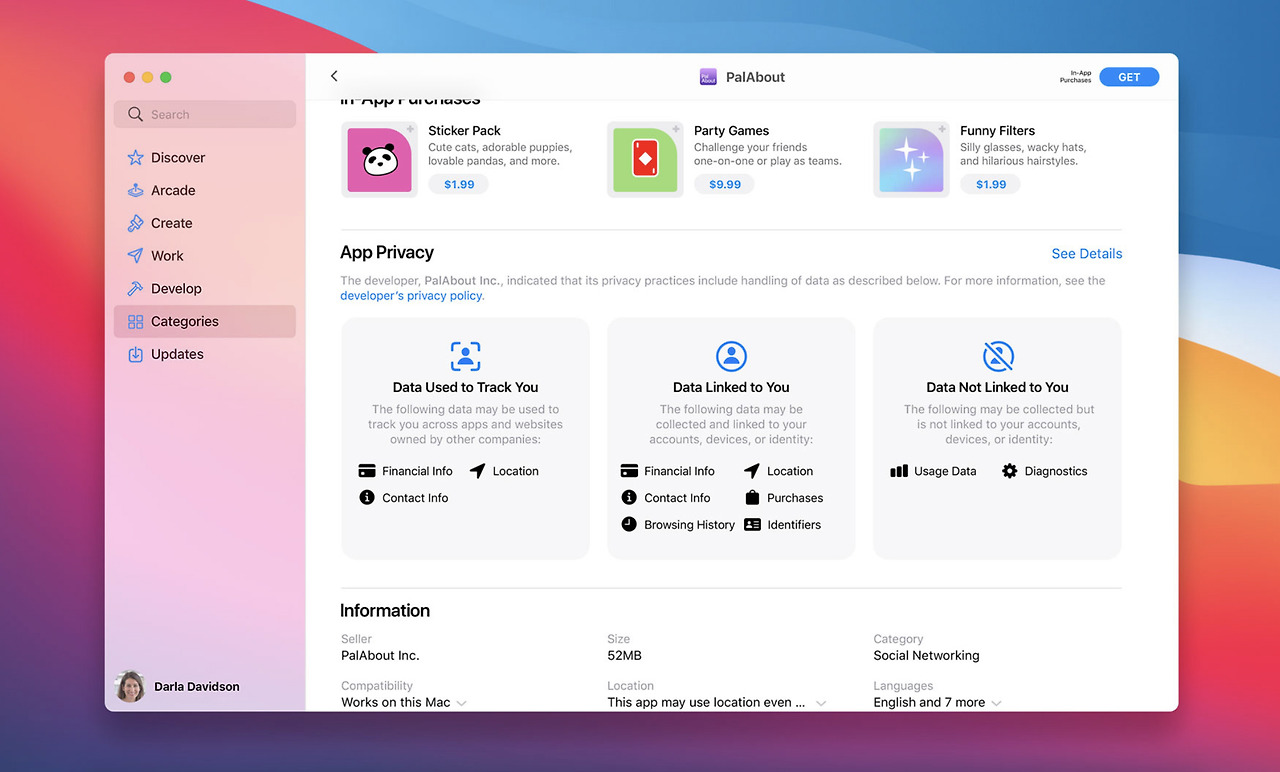Click Darla Davidson's profile picture
The height and width of the screenshot is (772, 1280).
[131, 687]
